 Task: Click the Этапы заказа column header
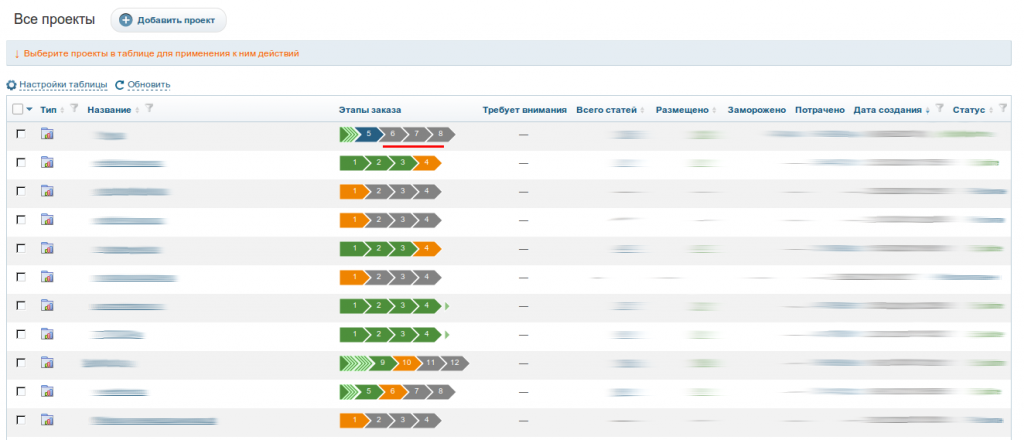[x=370, y=110]
